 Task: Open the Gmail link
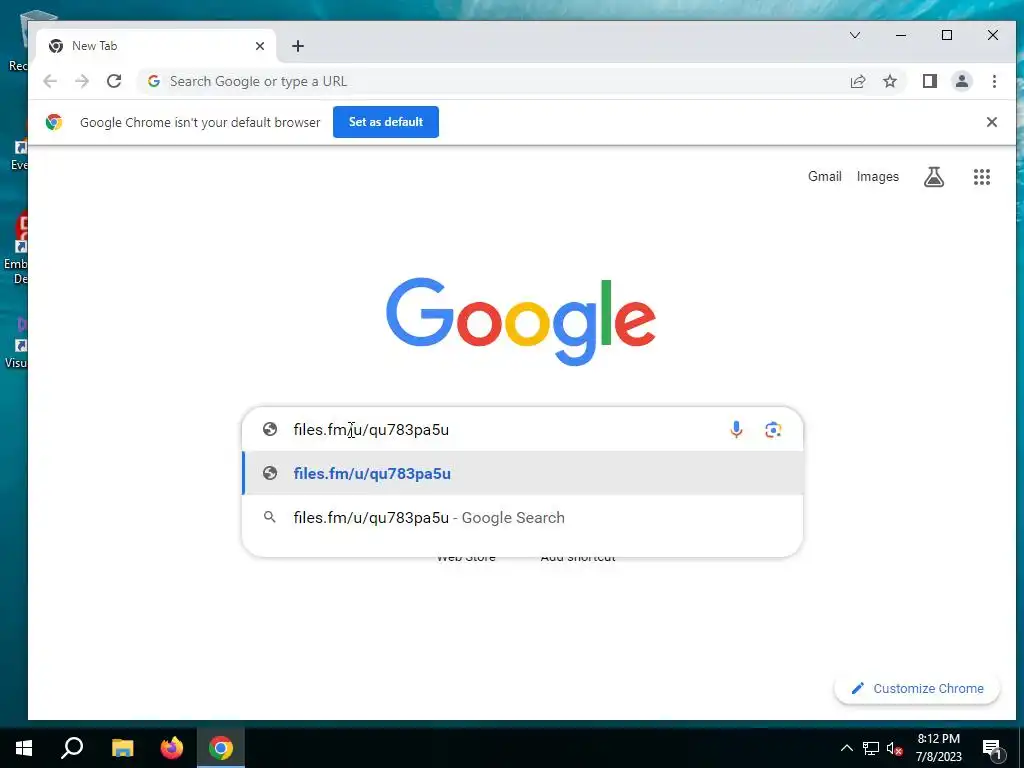825,176
